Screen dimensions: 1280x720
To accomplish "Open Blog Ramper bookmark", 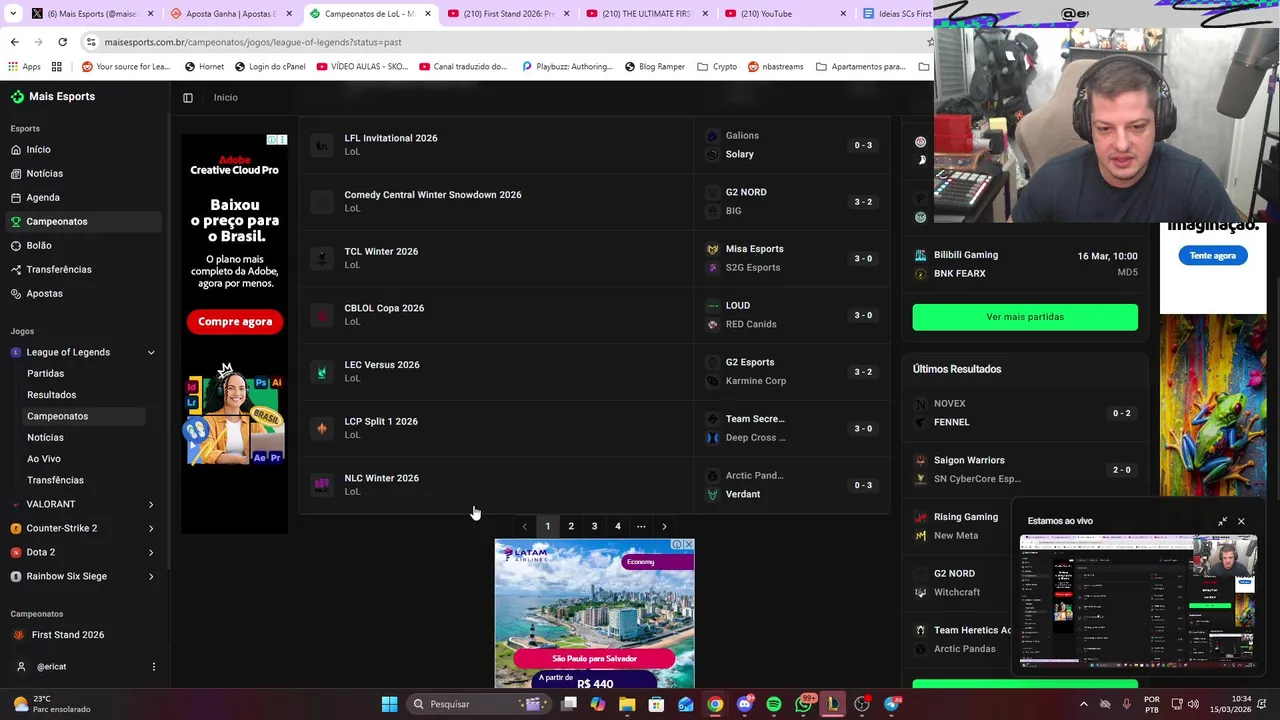I will click(x=655, y=67).
